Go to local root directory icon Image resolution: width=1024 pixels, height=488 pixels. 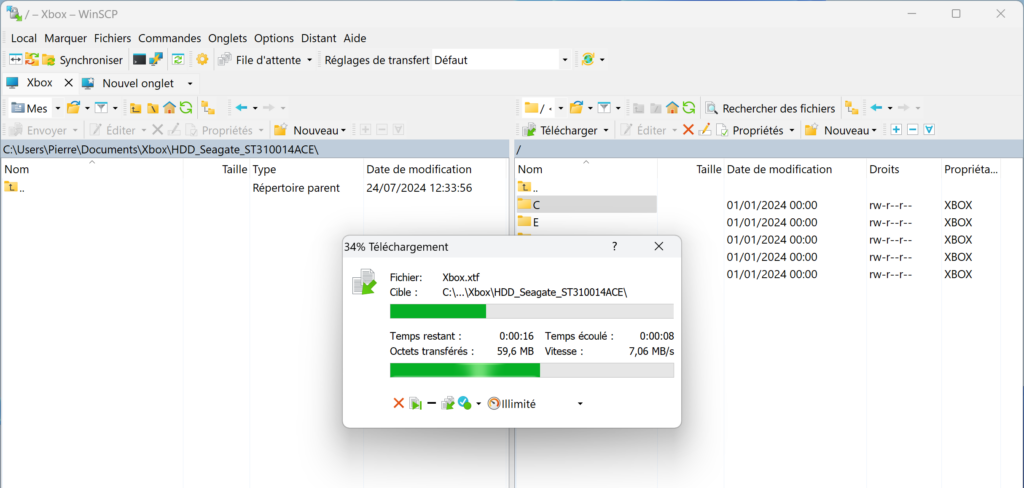tap(152, 108)
